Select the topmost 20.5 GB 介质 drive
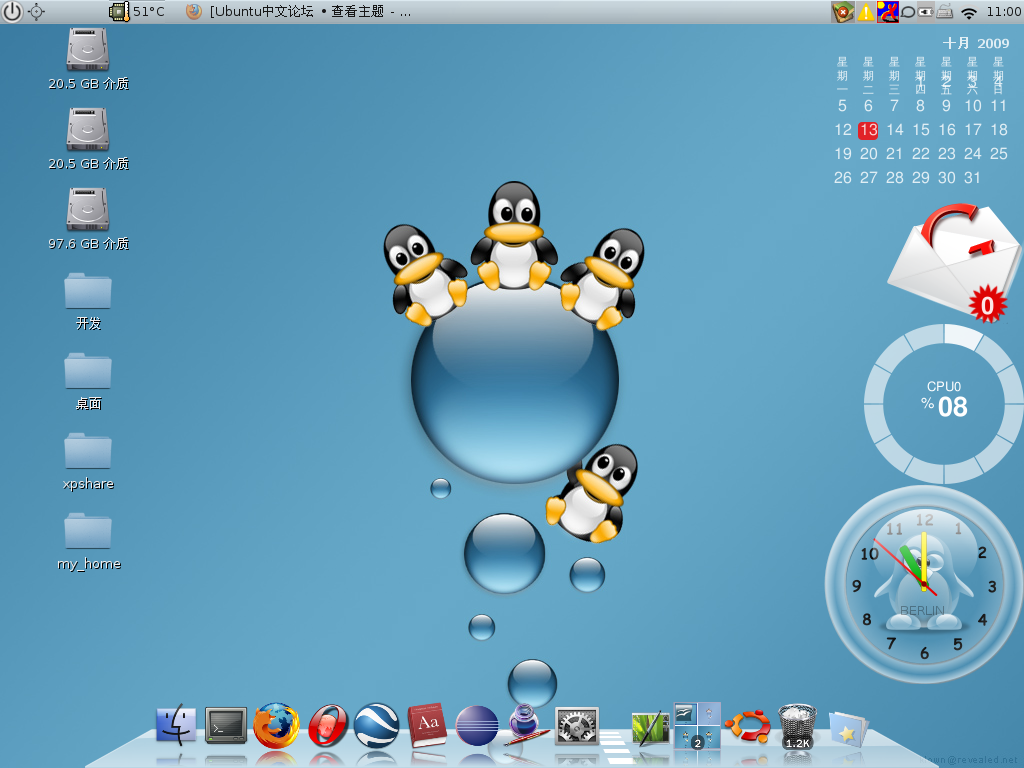 (88, 59)
